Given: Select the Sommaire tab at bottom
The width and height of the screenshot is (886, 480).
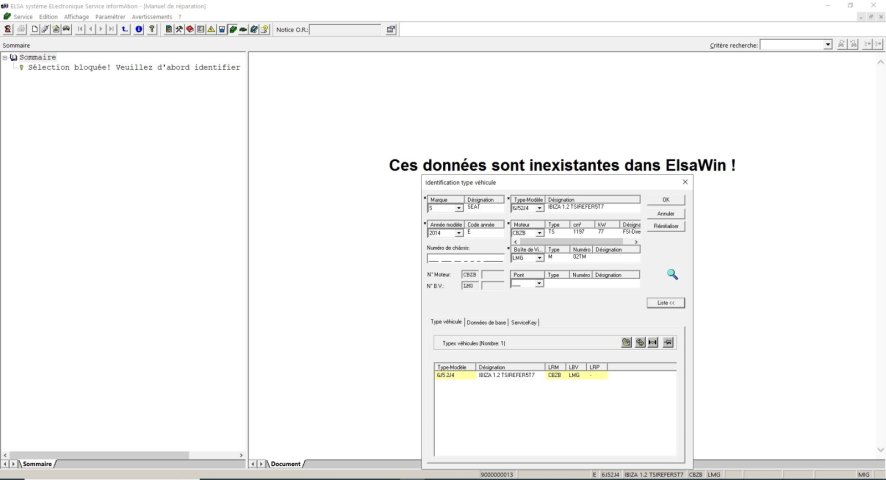Looking at the screenshot, I should 37,464.
